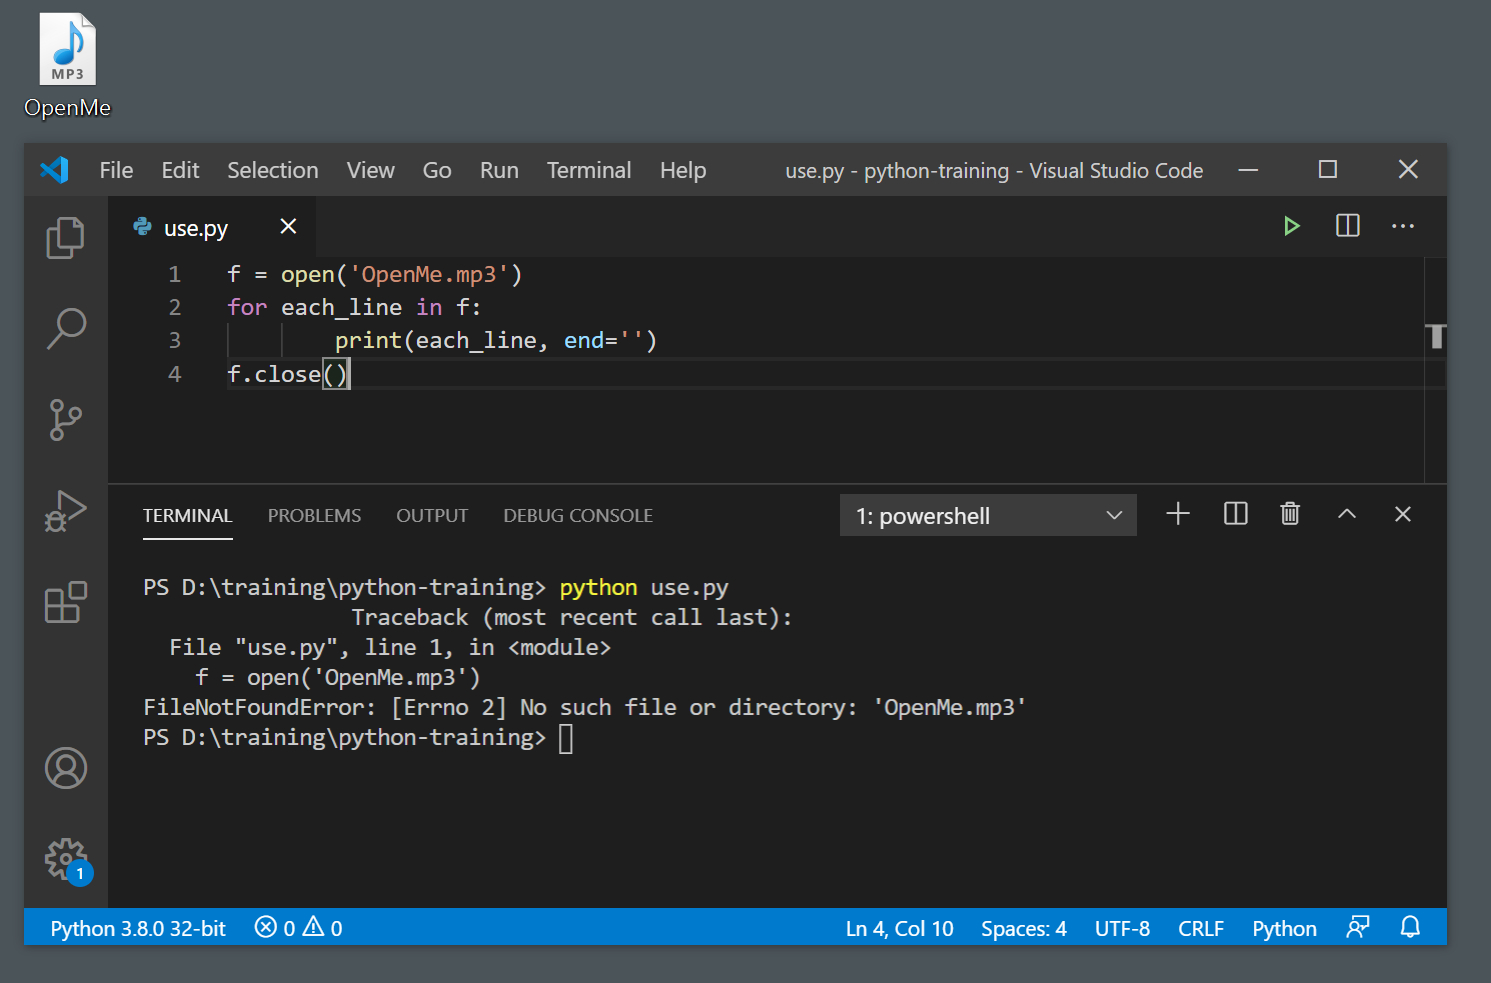Switch to the DEBUG CONSOLE tab
1491x983 pixels.
point(578,516)
